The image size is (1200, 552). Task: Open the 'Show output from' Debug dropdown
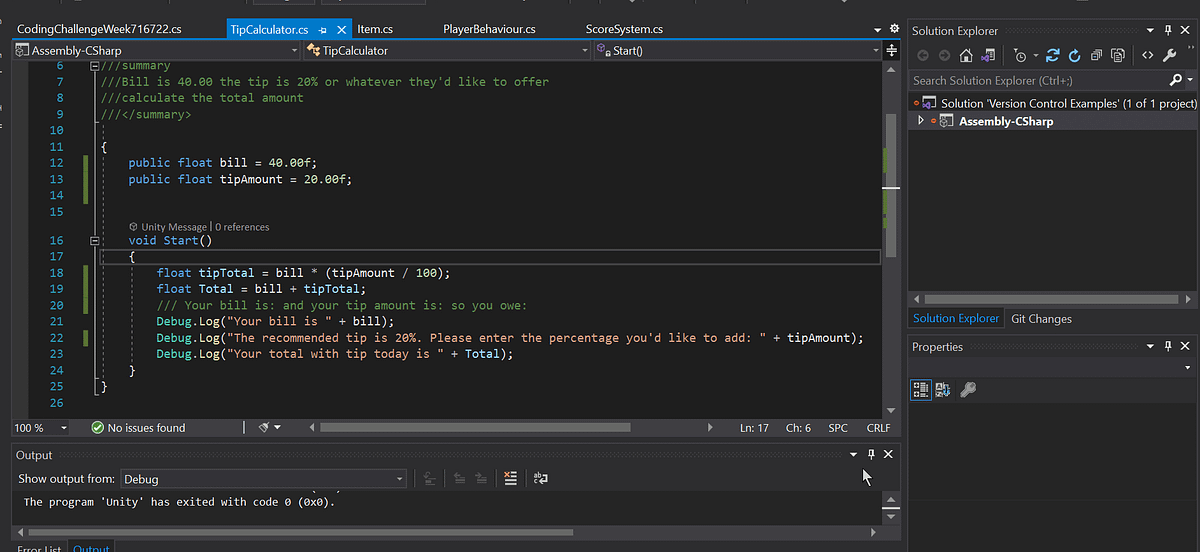(x=398, y=479)
